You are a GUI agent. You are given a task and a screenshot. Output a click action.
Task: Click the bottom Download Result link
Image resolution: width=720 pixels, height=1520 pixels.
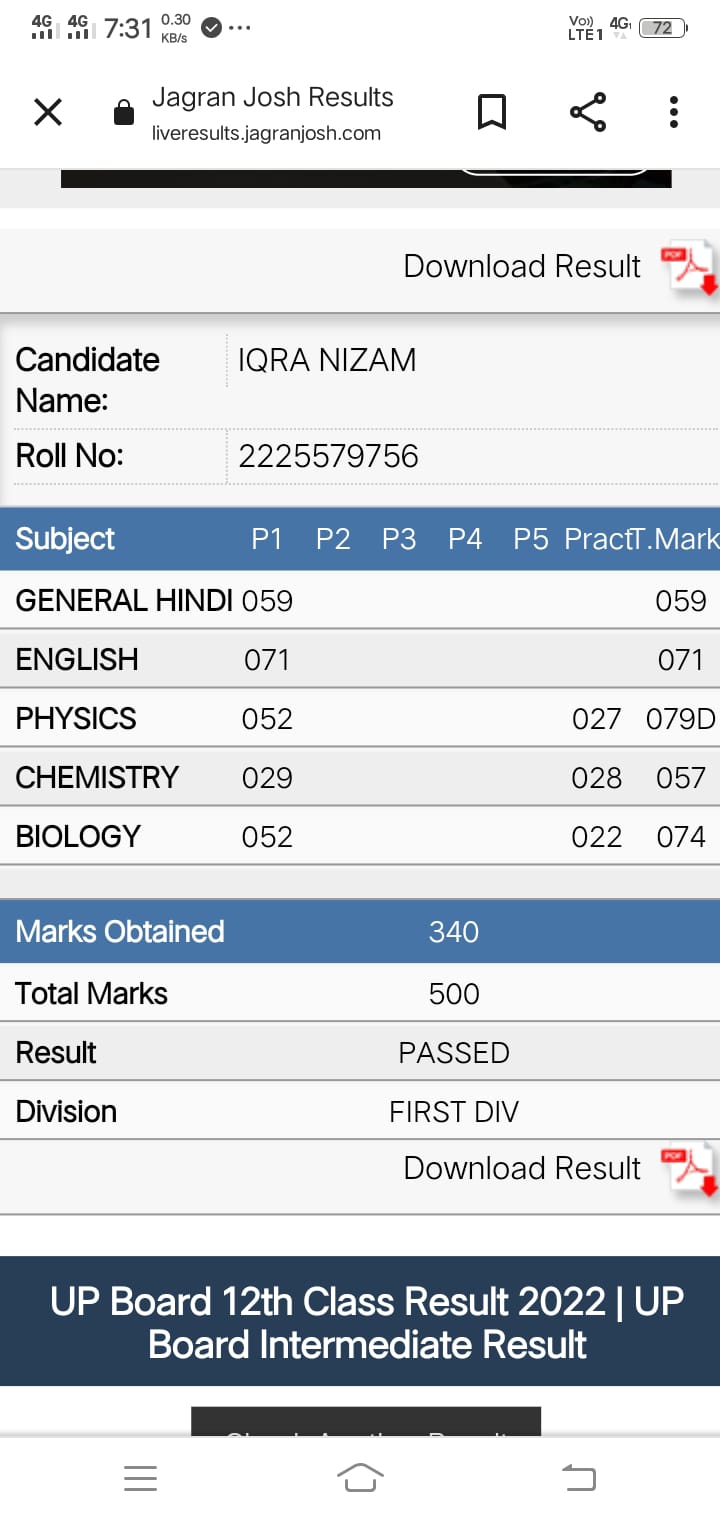coord(522,1168)
